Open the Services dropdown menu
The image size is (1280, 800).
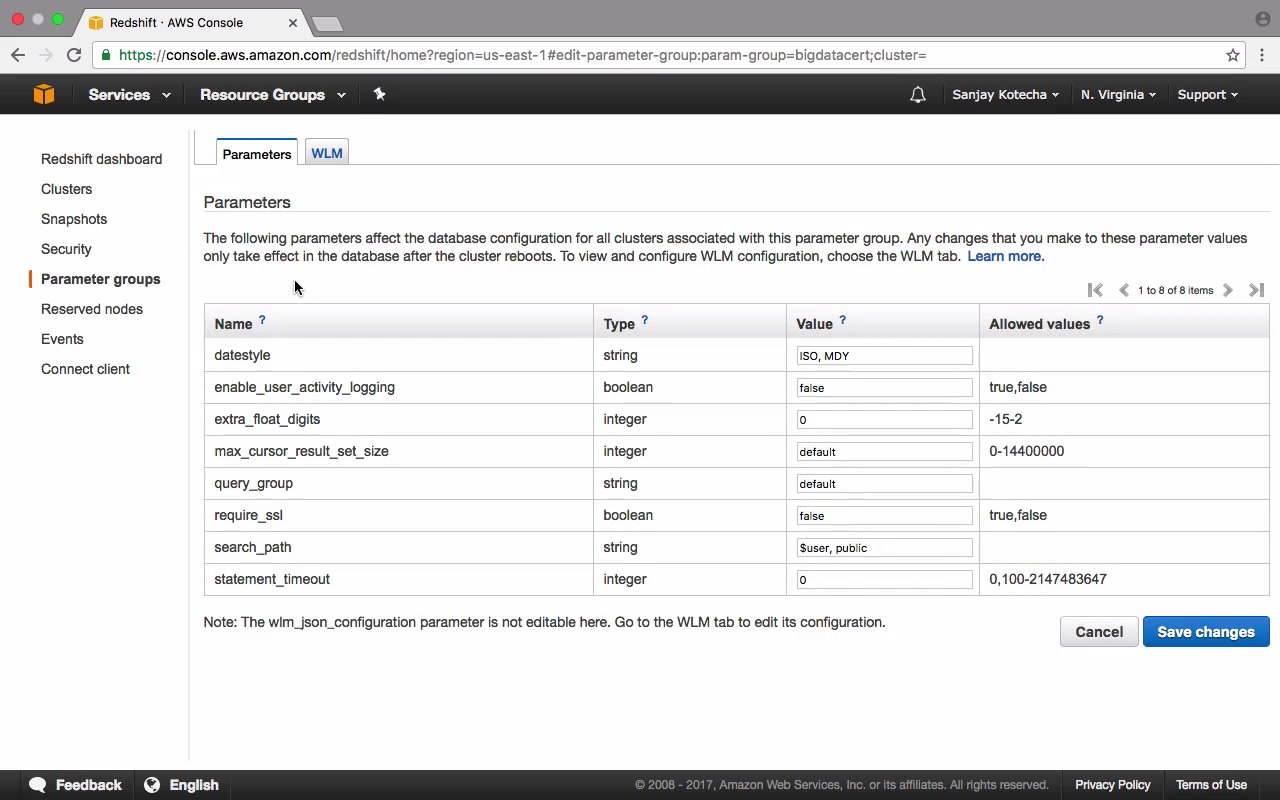pyautogui.click(x=129, y=95)
